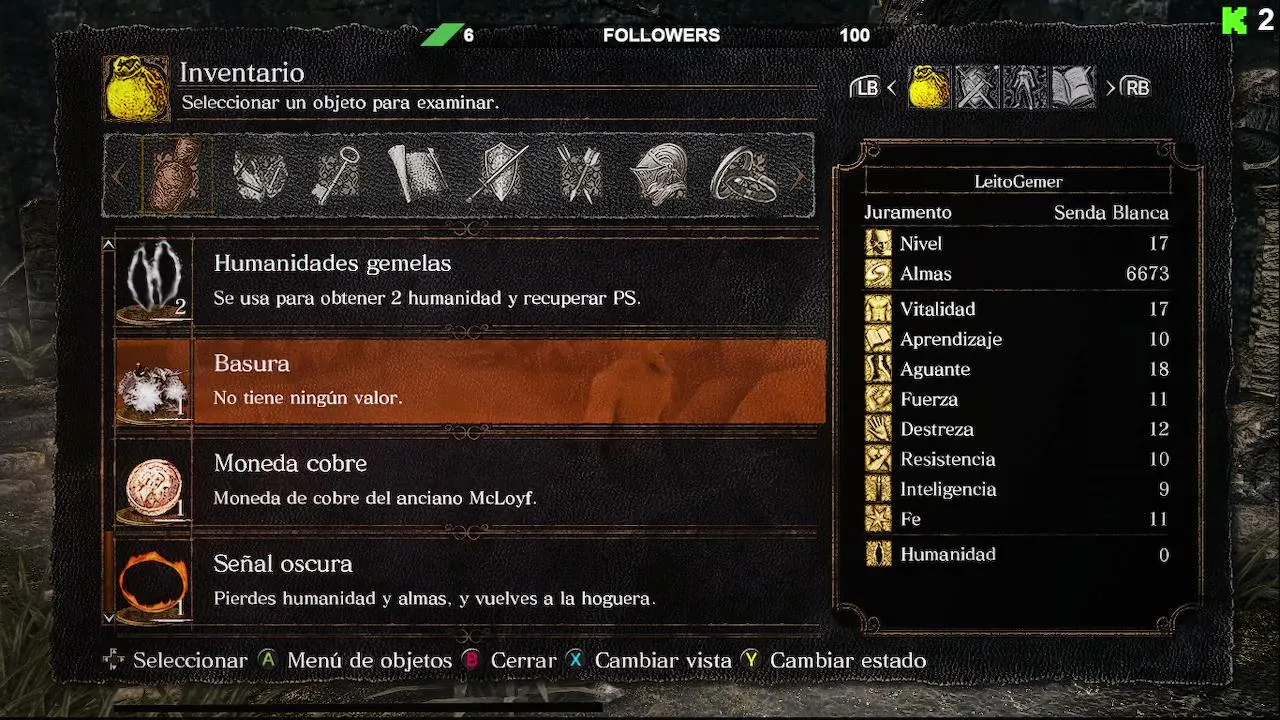Switch to the equipment menu tab icon

pyautogui.click(x=976, y=88)
